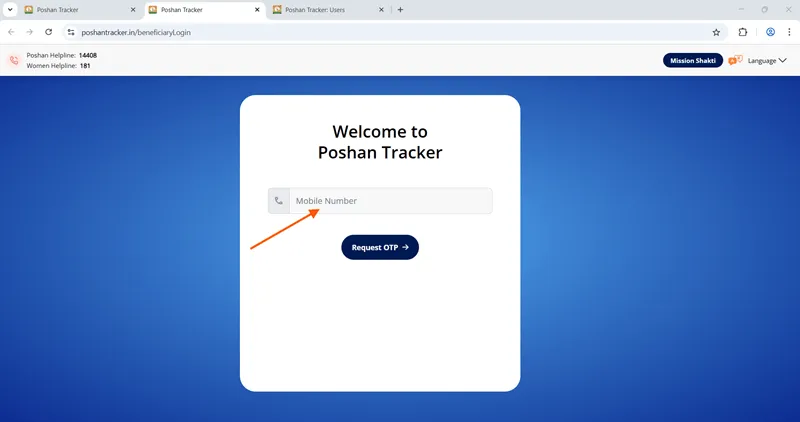The image size is (800, 422).
Task: Go forward to the next page
Action: tap(30, 32)
